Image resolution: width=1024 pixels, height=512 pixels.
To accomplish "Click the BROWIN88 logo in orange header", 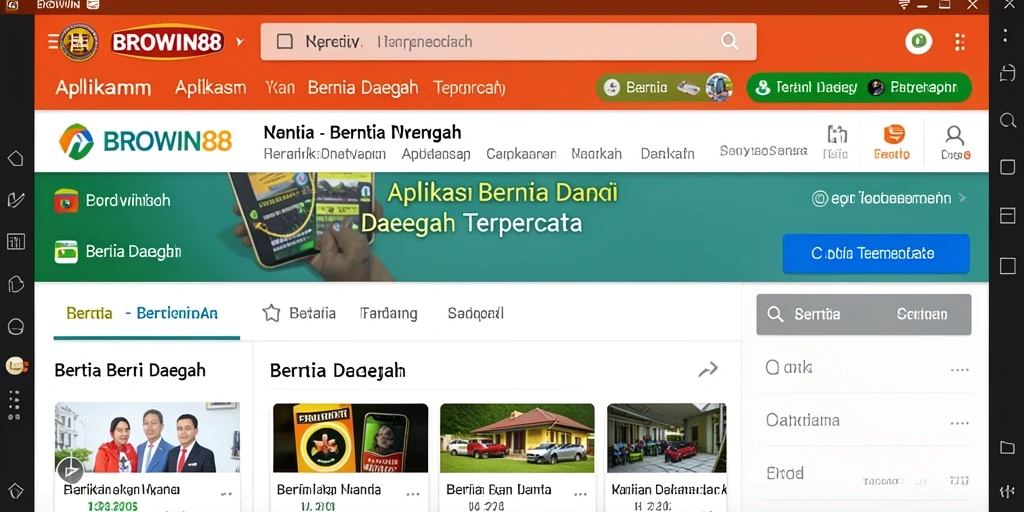I will click(168, 42).
